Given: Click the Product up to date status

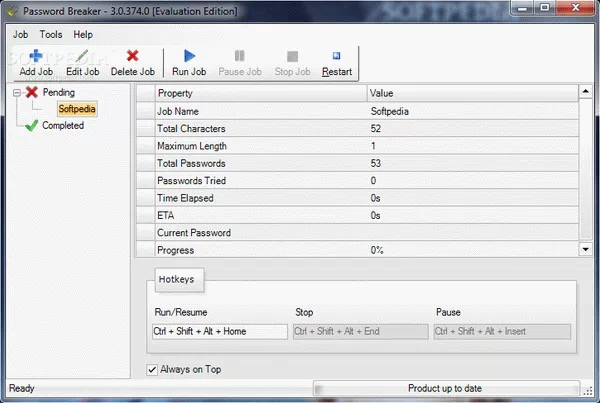Looking at the screenshot, I should (445, 388).
